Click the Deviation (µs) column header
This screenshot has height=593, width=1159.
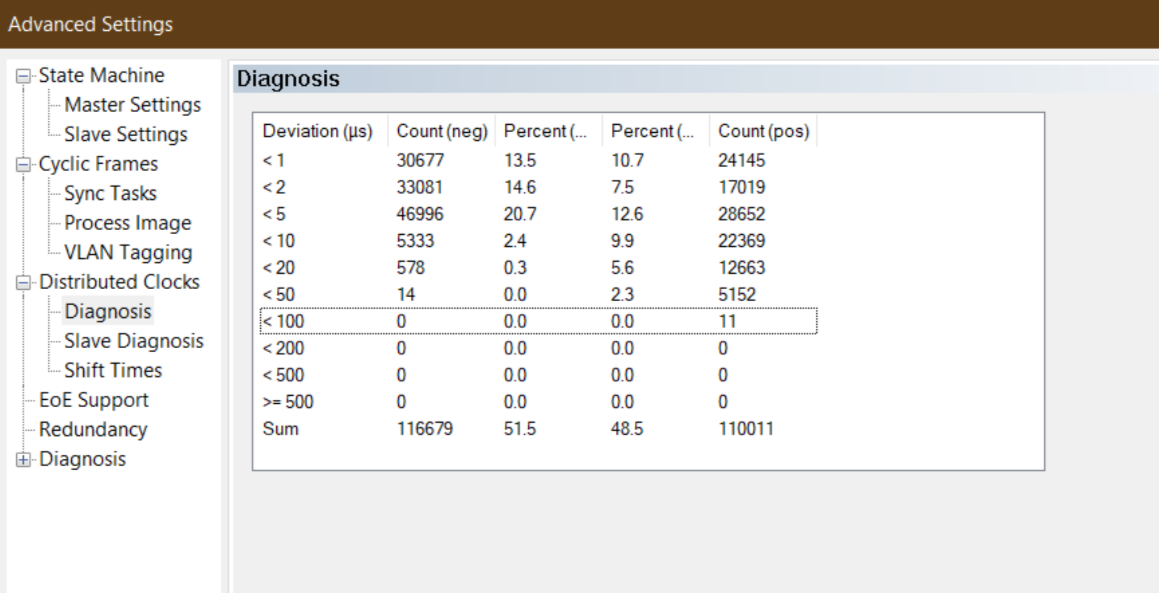click(317, 133)
